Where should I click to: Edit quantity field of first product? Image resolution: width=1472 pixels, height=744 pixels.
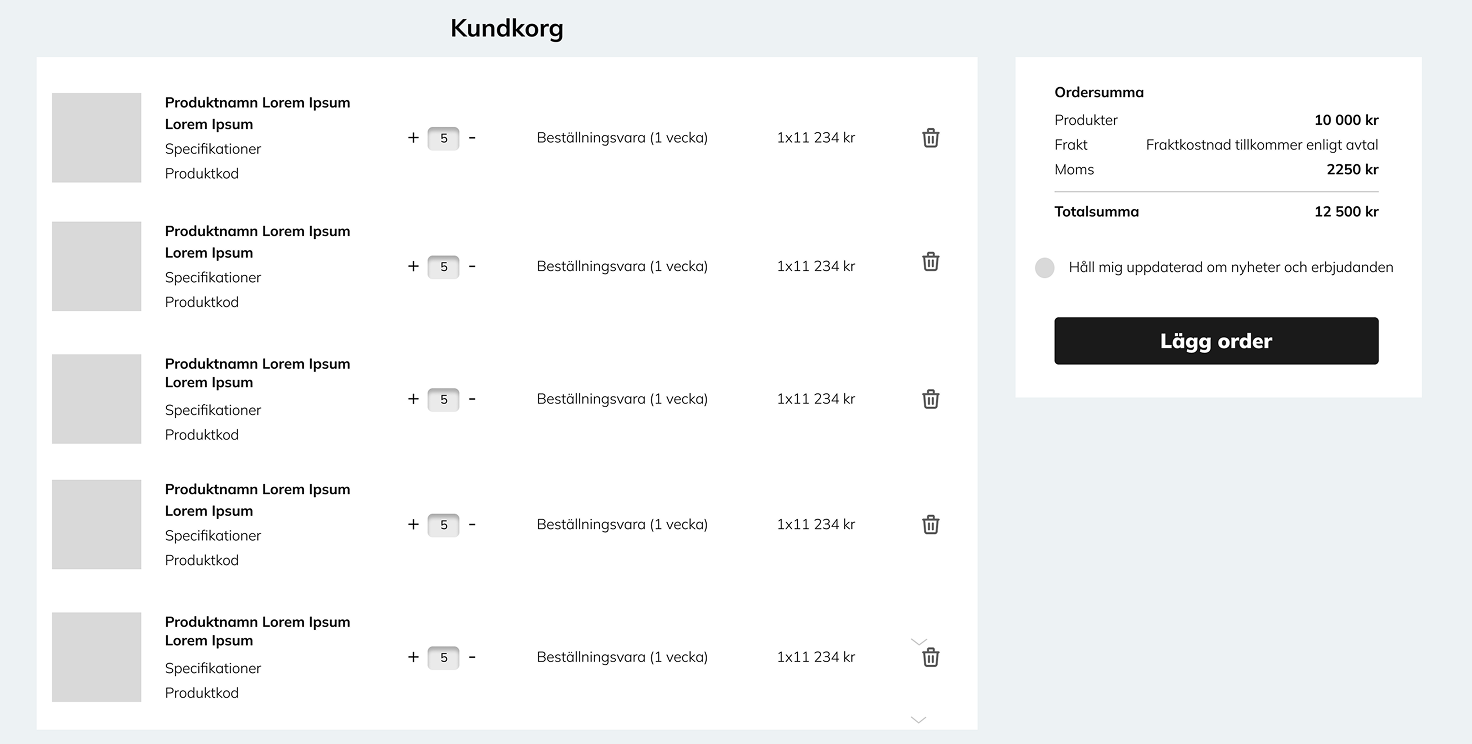click(444, 138)
